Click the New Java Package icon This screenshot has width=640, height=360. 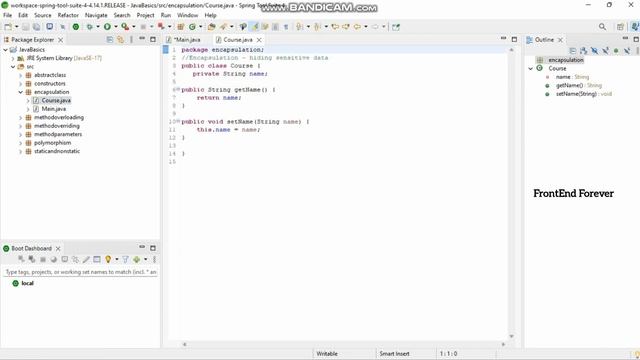pyautogui.click(x=180, y=27)
